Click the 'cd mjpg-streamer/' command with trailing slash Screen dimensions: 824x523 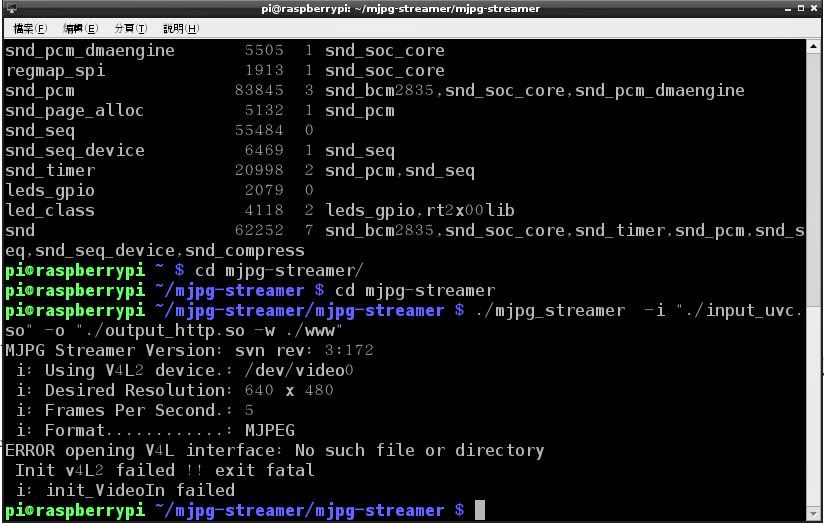pos(279,271)
